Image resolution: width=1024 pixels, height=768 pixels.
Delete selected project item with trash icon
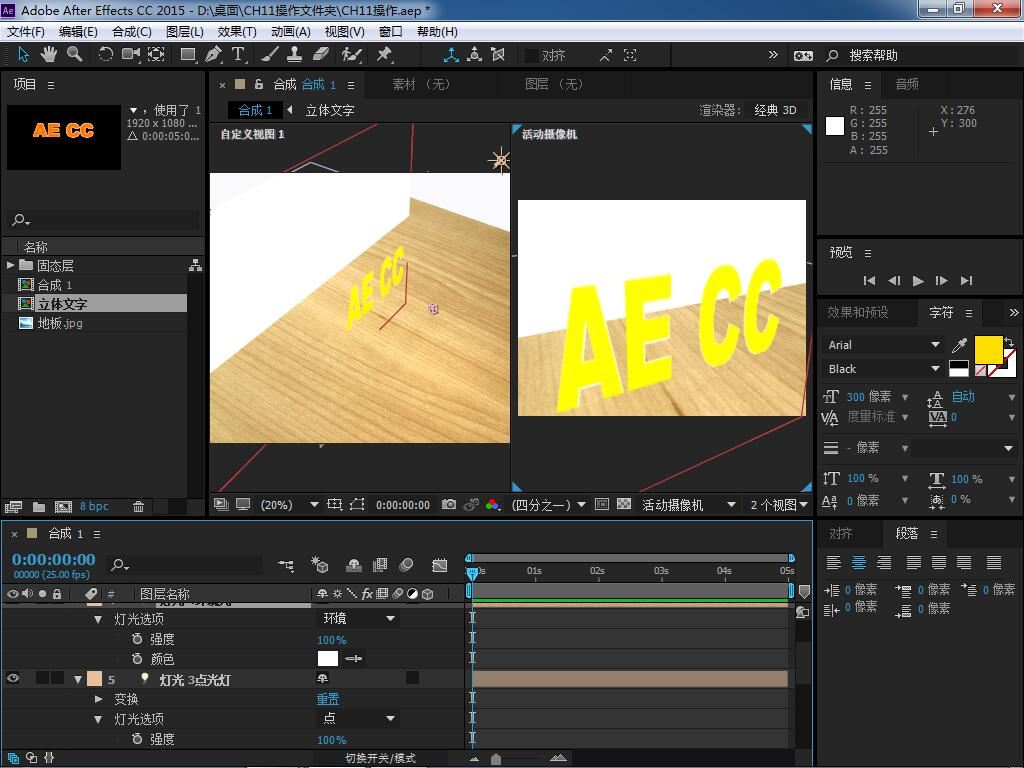138,506
